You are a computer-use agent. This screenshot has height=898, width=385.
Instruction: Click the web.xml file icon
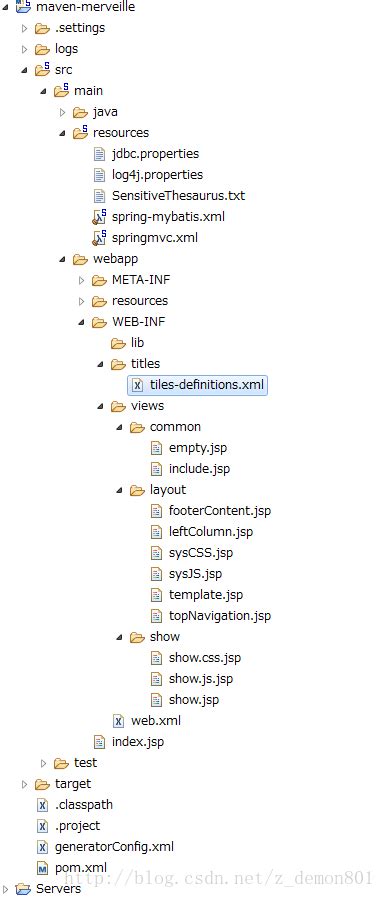(119, 720)
